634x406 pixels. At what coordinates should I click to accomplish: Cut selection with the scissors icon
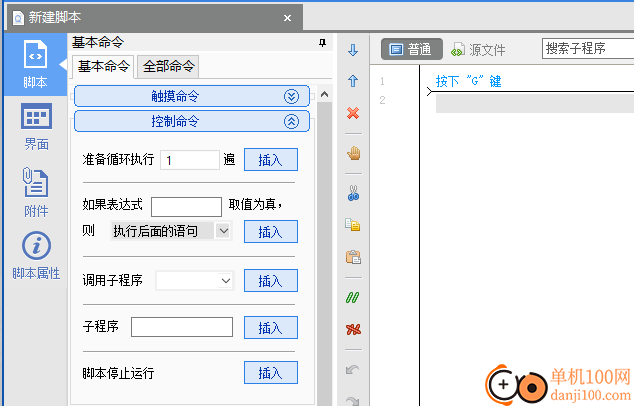[353, 193]
